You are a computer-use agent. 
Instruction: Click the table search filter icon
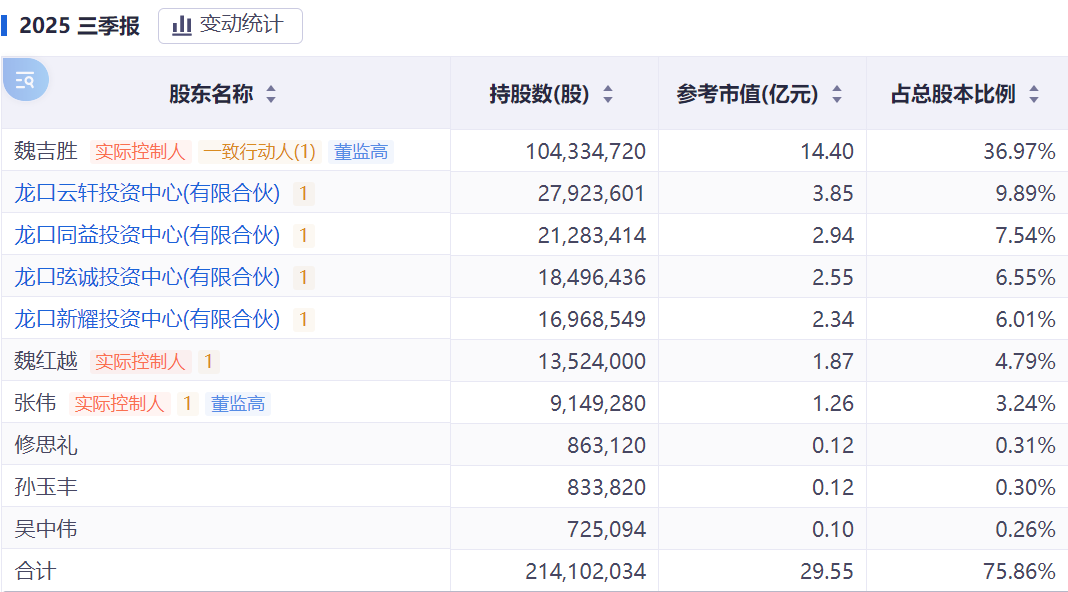[25, 80]
